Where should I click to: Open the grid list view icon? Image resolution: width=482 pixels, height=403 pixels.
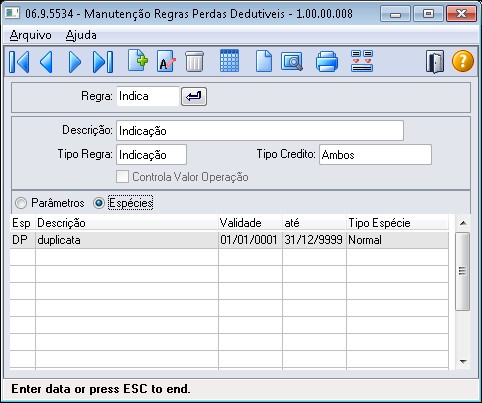click(229, 60)
